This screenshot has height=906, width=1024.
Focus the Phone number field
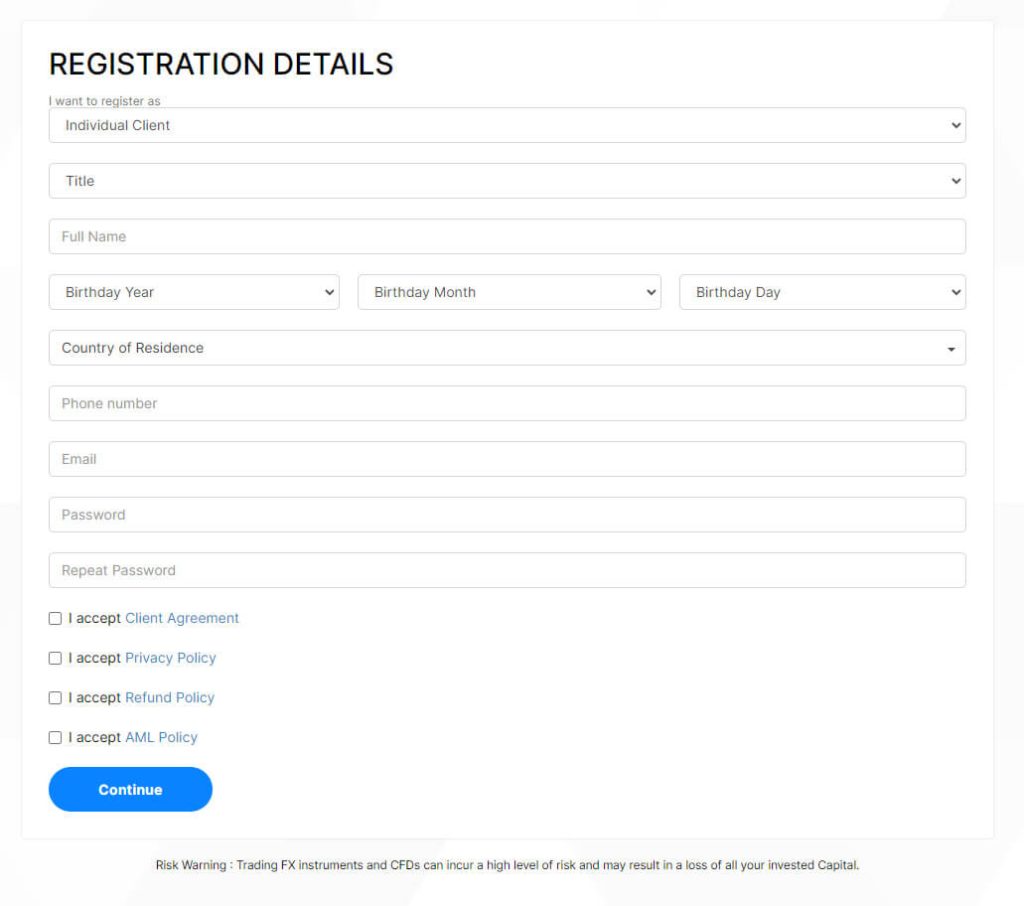[507, 403]
